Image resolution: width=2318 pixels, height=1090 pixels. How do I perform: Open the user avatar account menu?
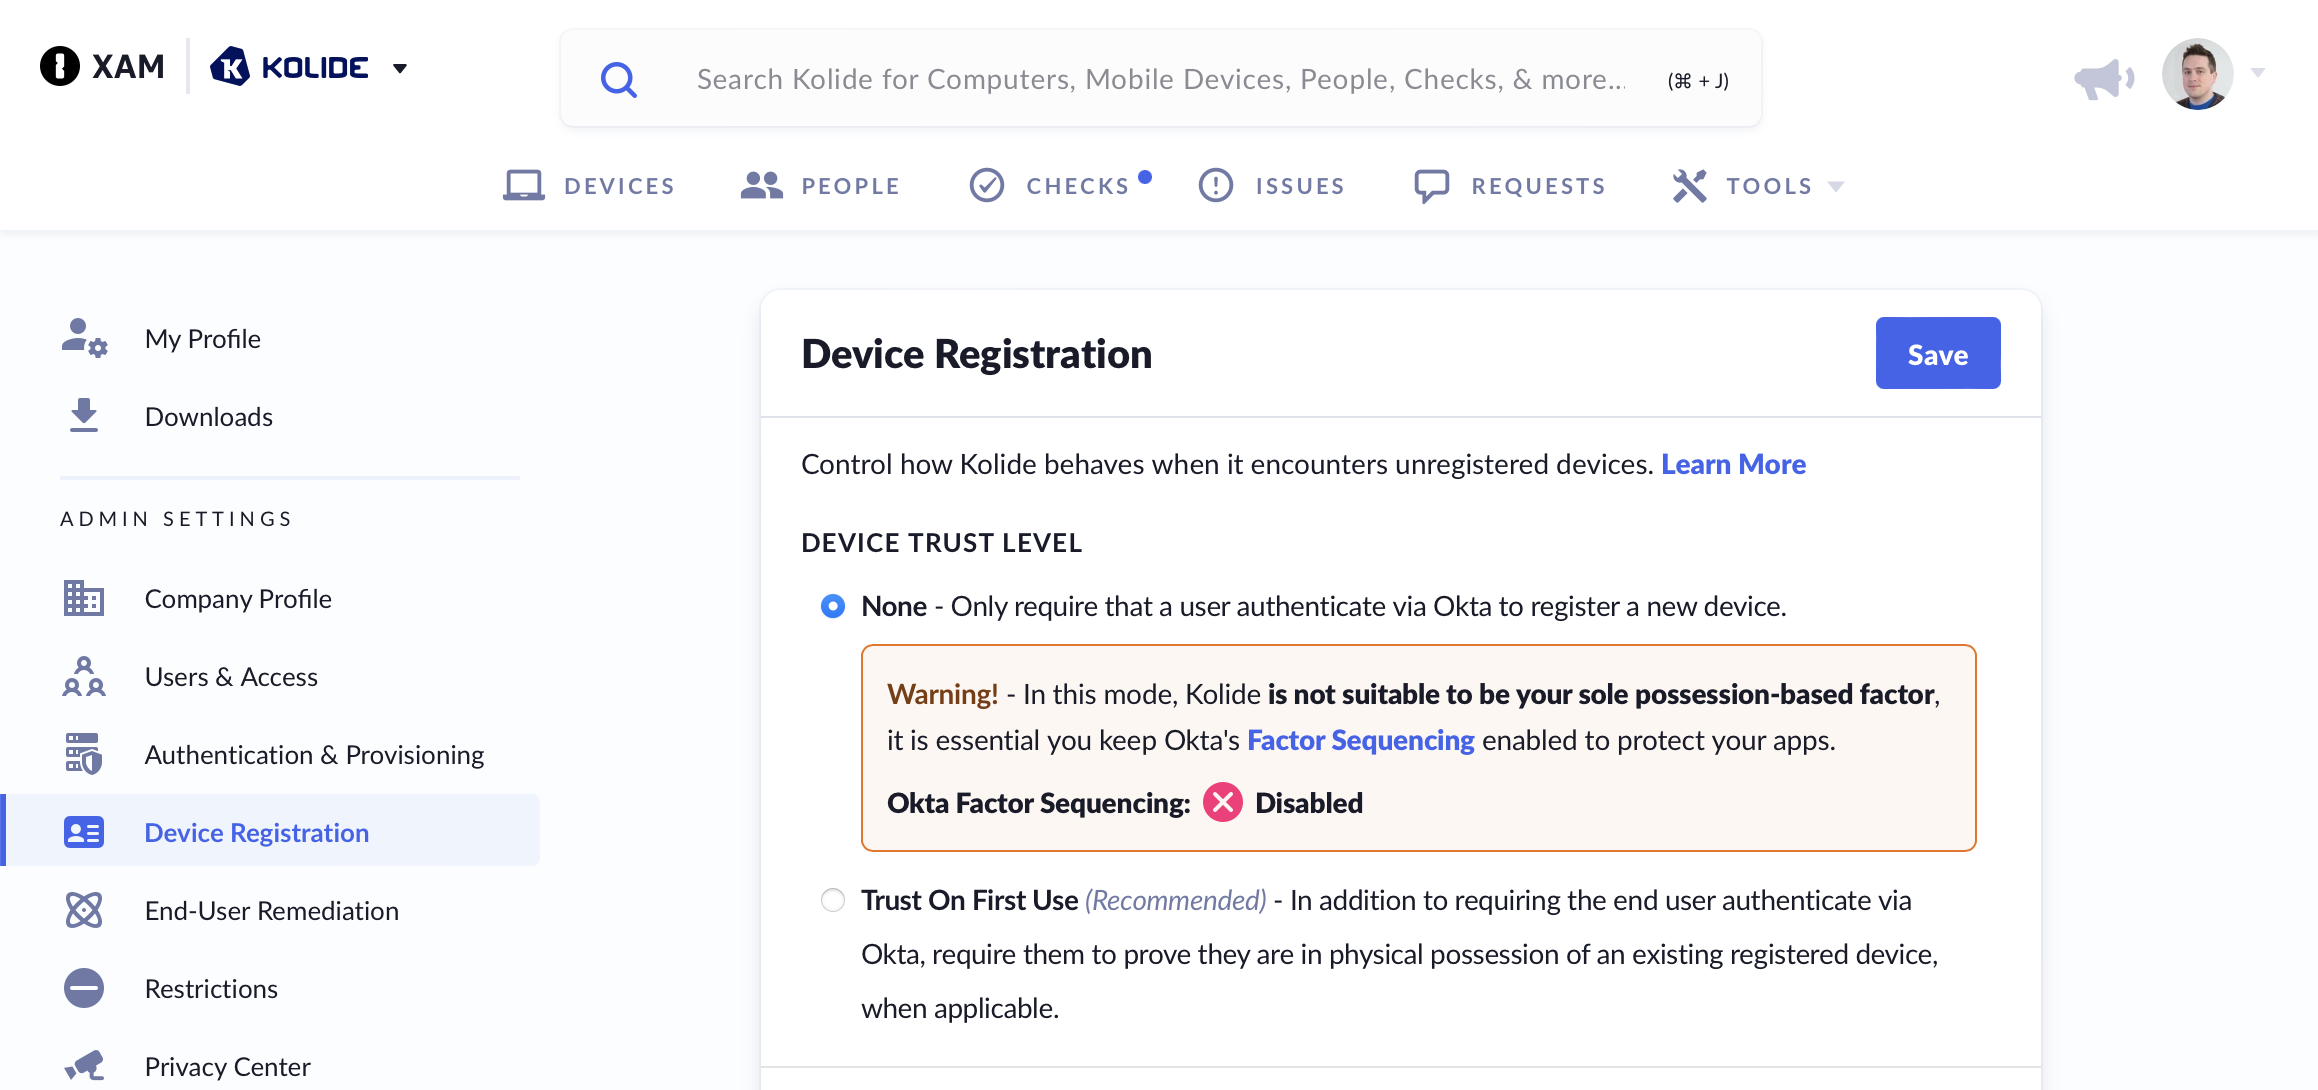(2198, 74)
